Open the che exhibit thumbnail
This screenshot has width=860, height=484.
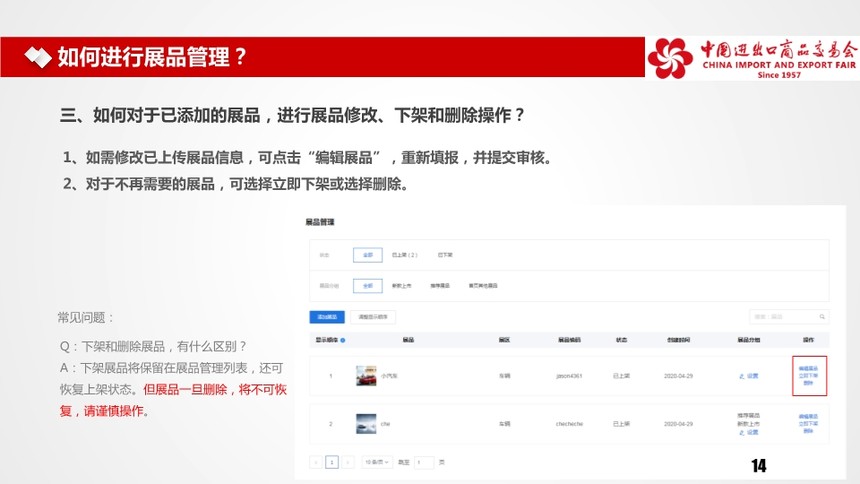coord(366,424)
